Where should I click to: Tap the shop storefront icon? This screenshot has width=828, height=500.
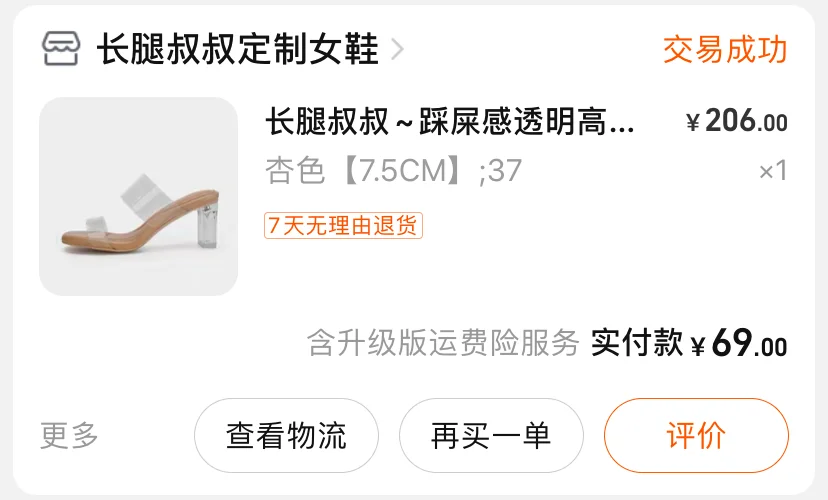[x=61, y=49]
